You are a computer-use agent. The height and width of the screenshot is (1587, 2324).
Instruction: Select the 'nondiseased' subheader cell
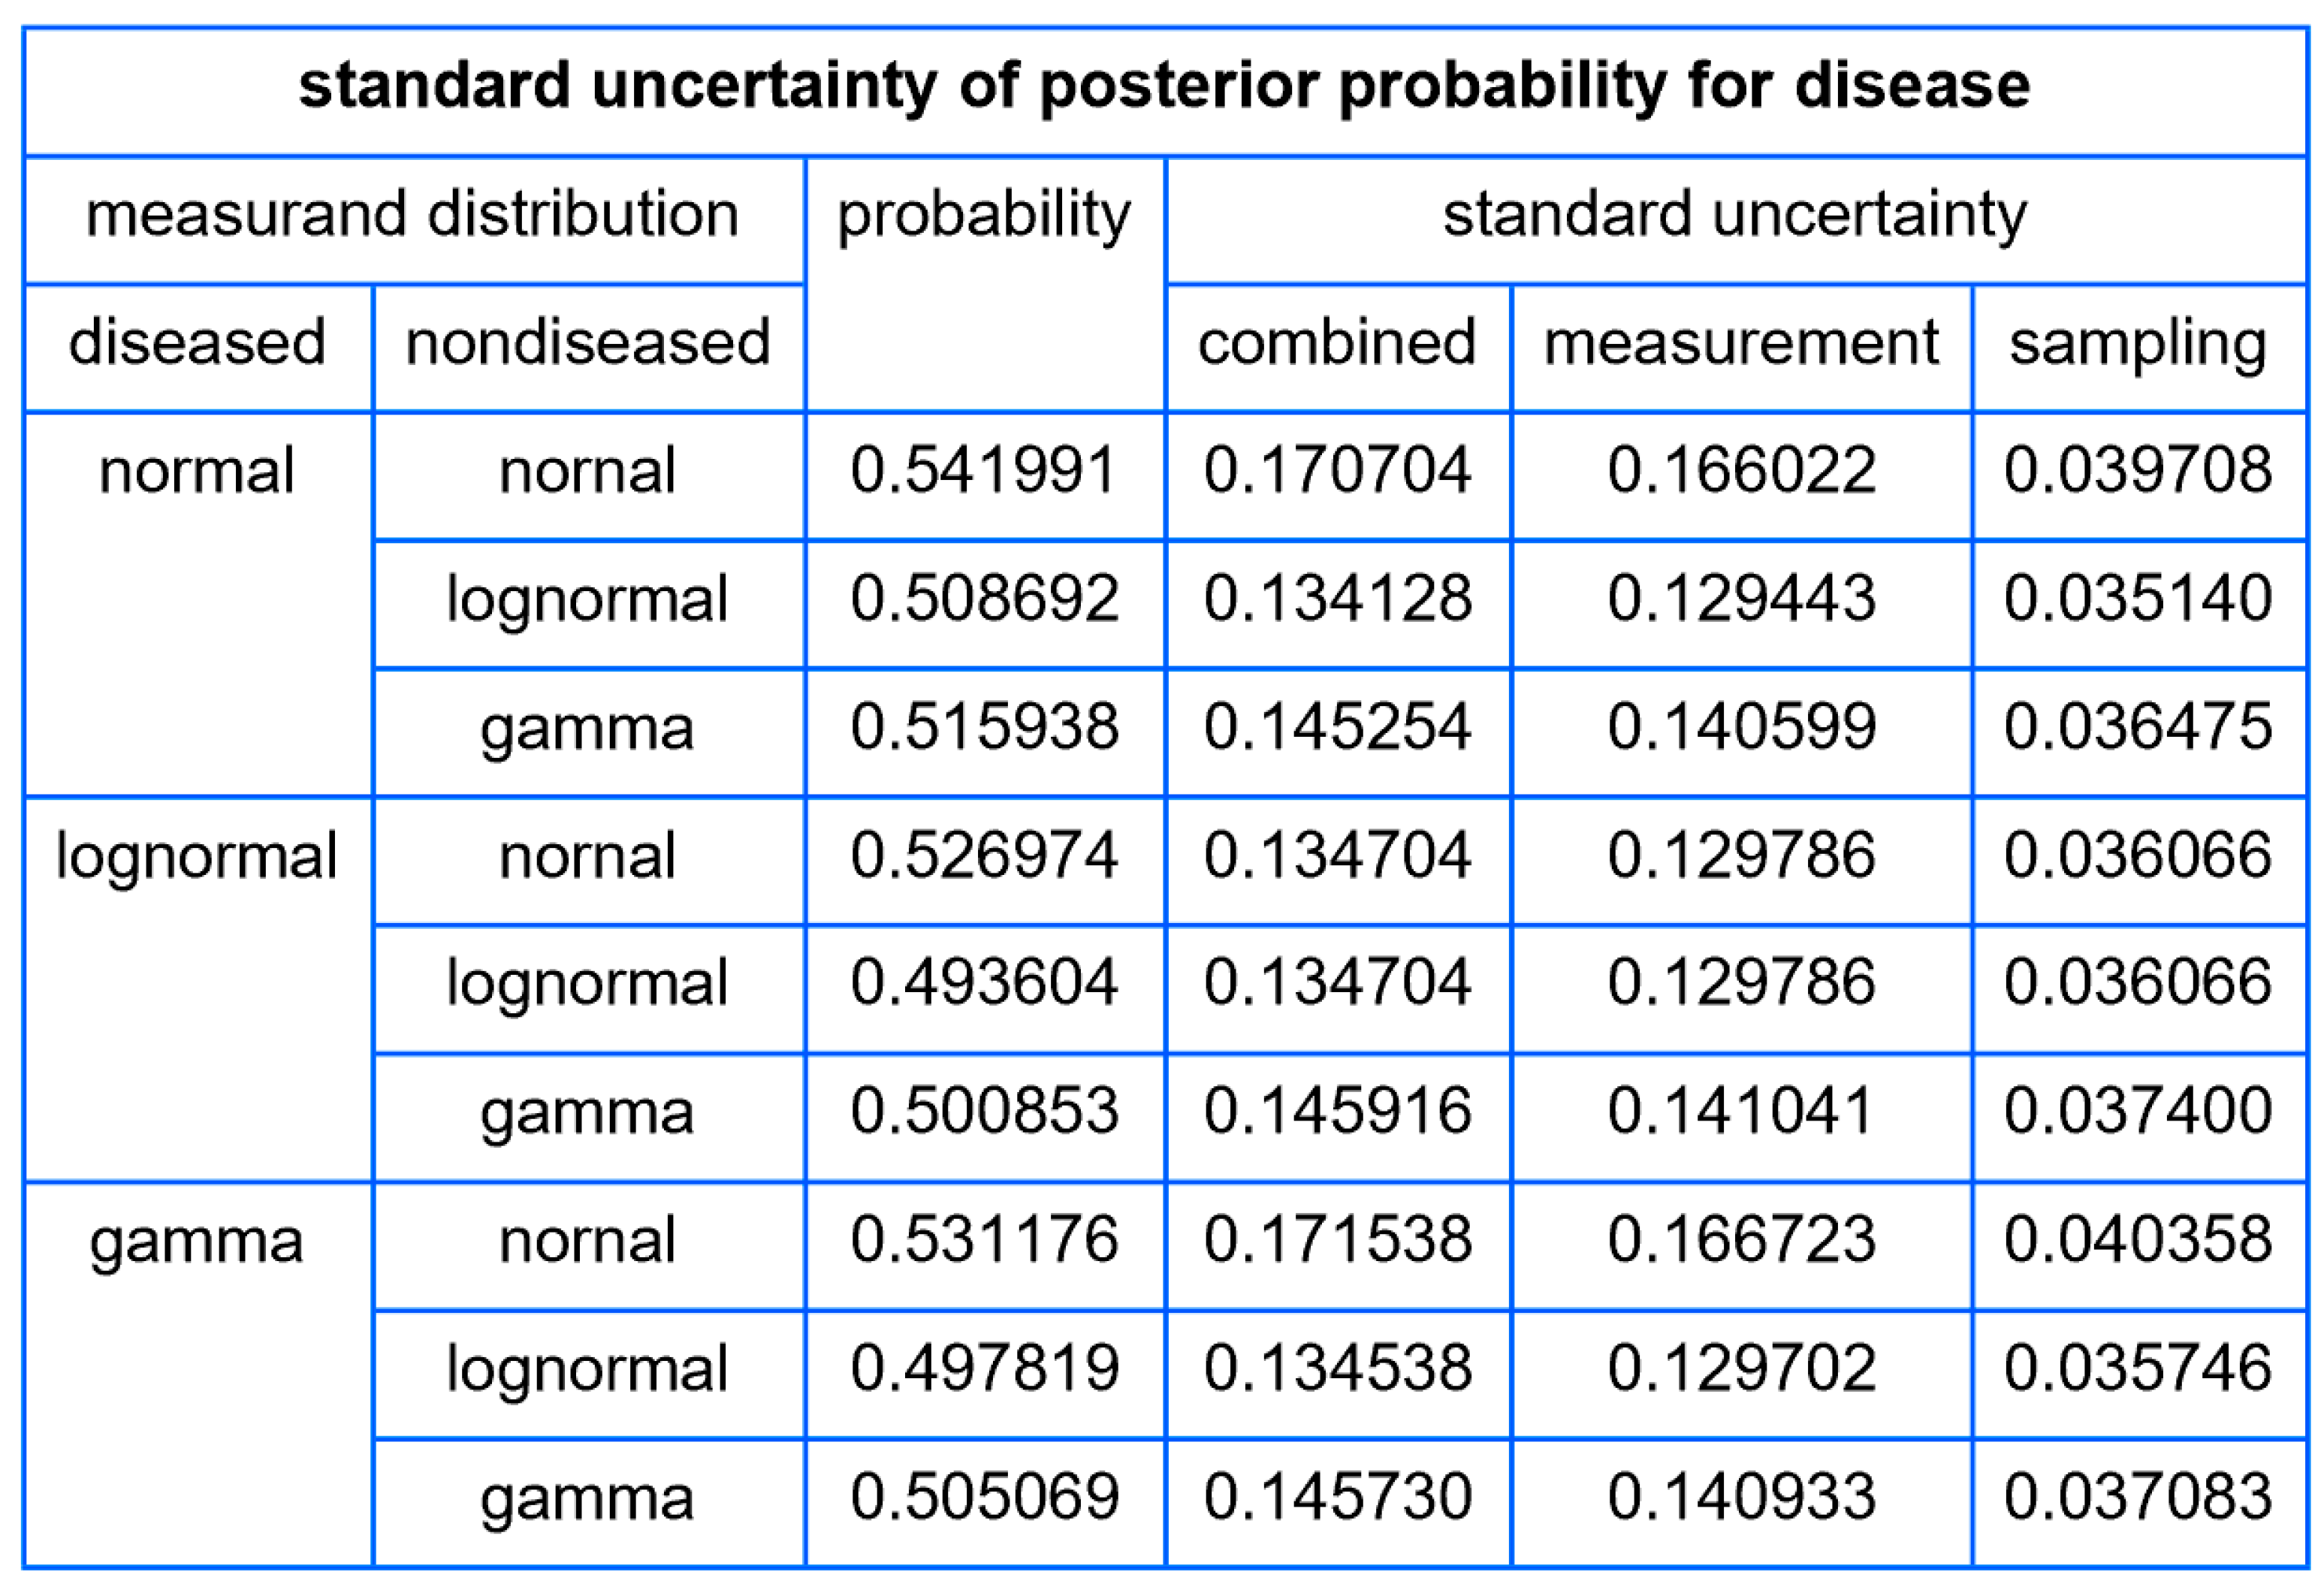point(588,343)
